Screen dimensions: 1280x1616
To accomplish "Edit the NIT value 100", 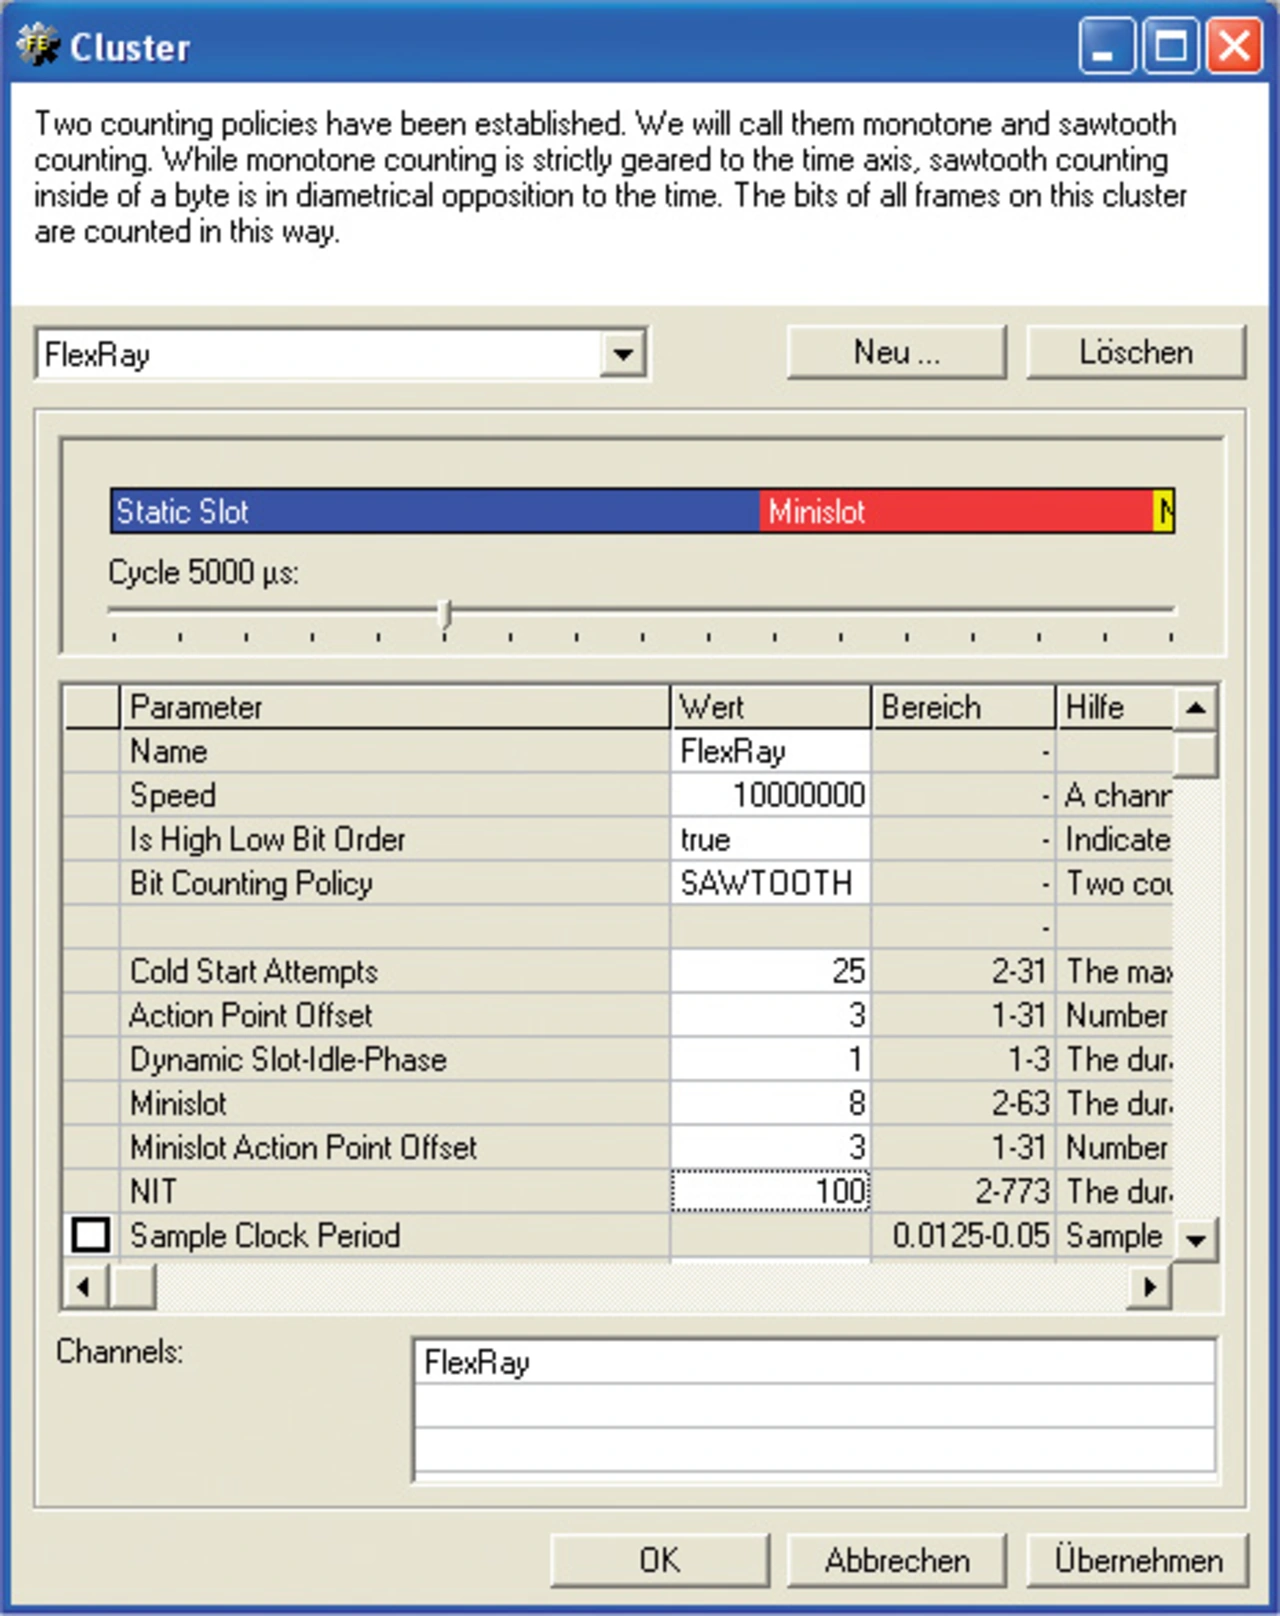I will (x=771, y=1191).
